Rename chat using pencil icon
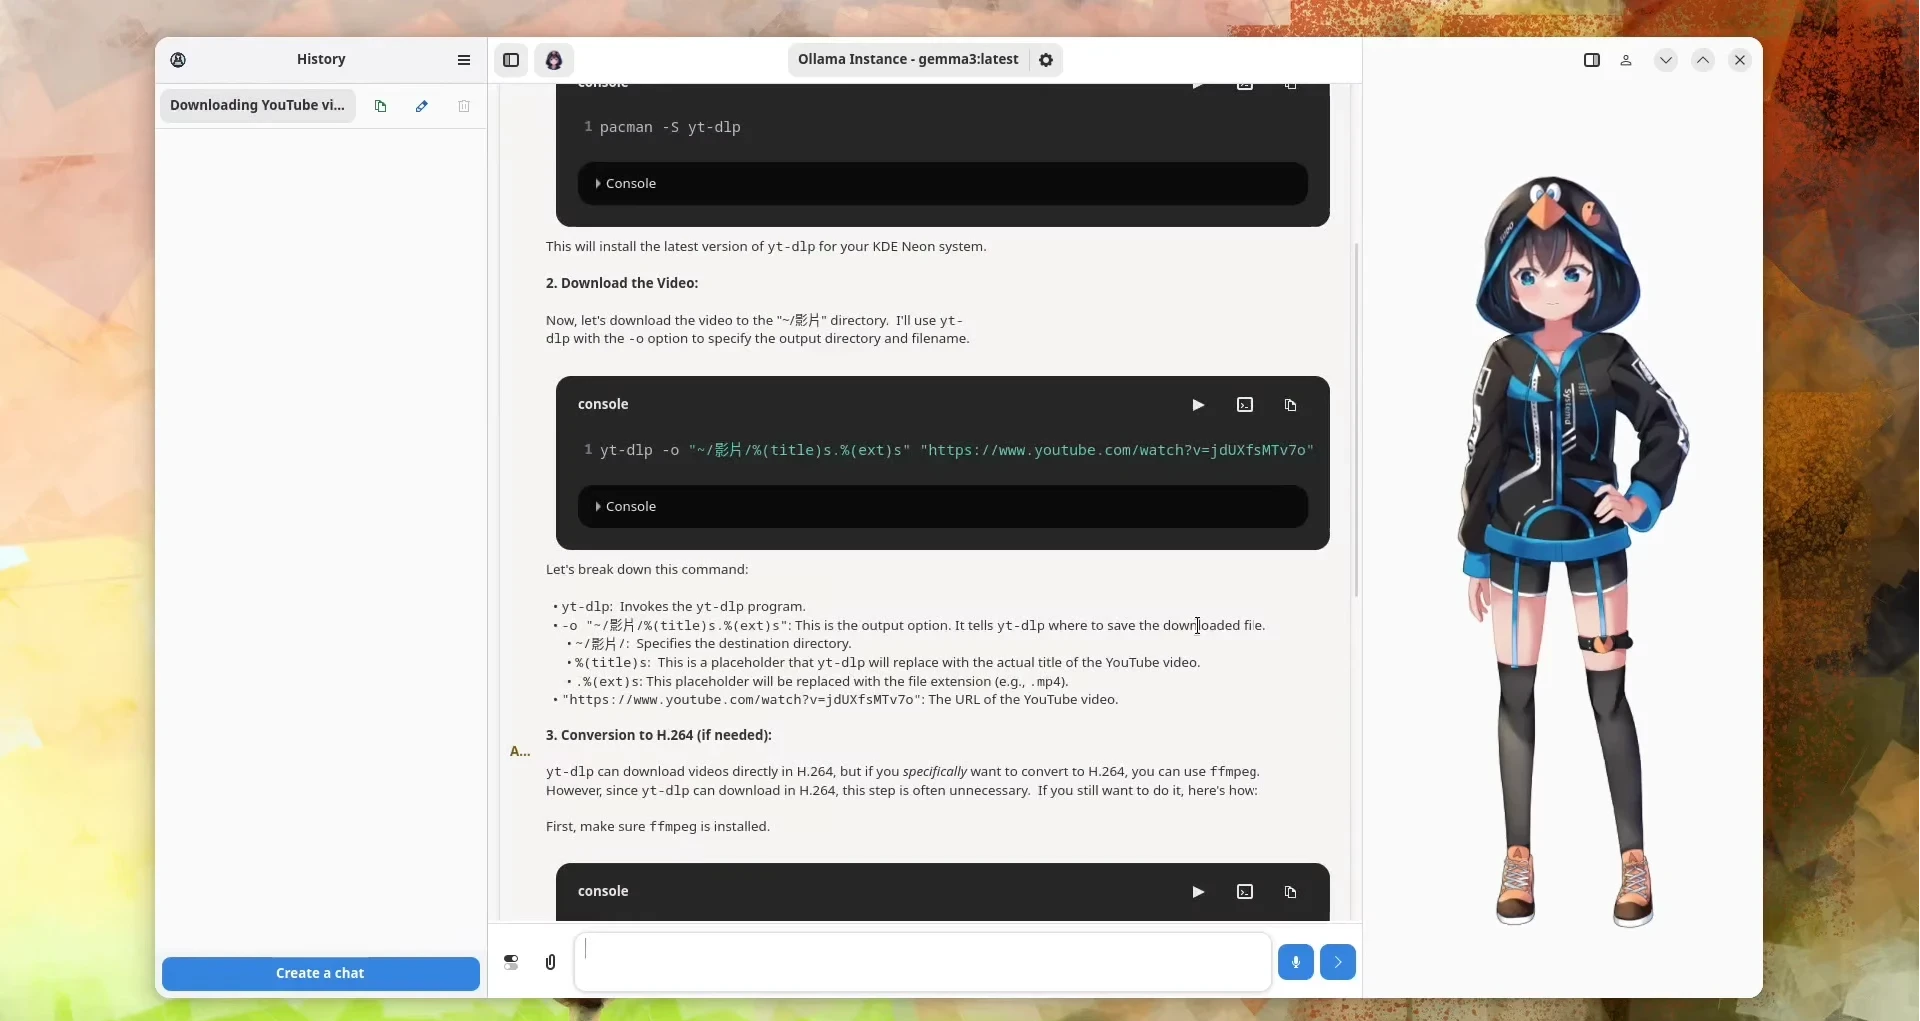Image resolution: width=1920 pixels, height=1021 pixels. [x=422, y=106]
